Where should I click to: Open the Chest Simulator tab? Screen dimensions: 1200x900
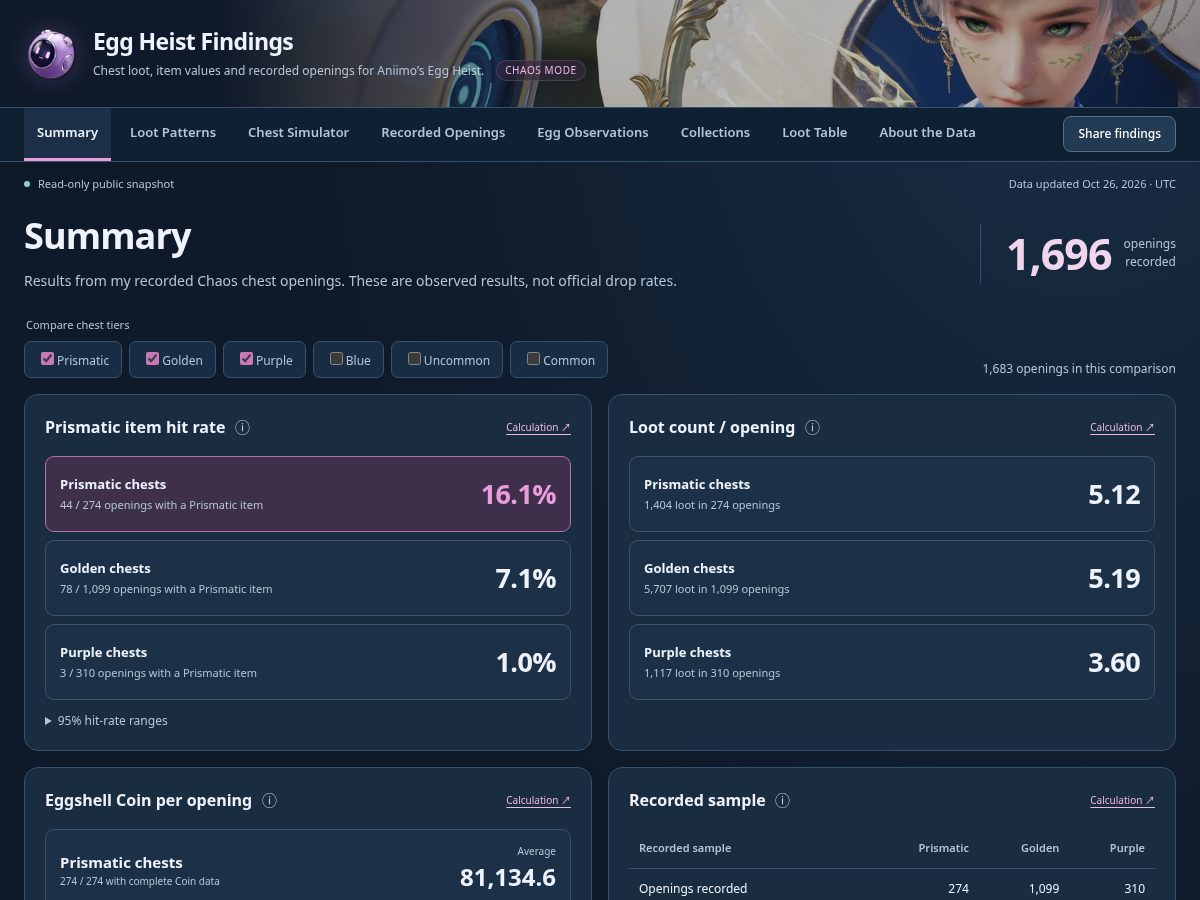[x=298, y=133]
